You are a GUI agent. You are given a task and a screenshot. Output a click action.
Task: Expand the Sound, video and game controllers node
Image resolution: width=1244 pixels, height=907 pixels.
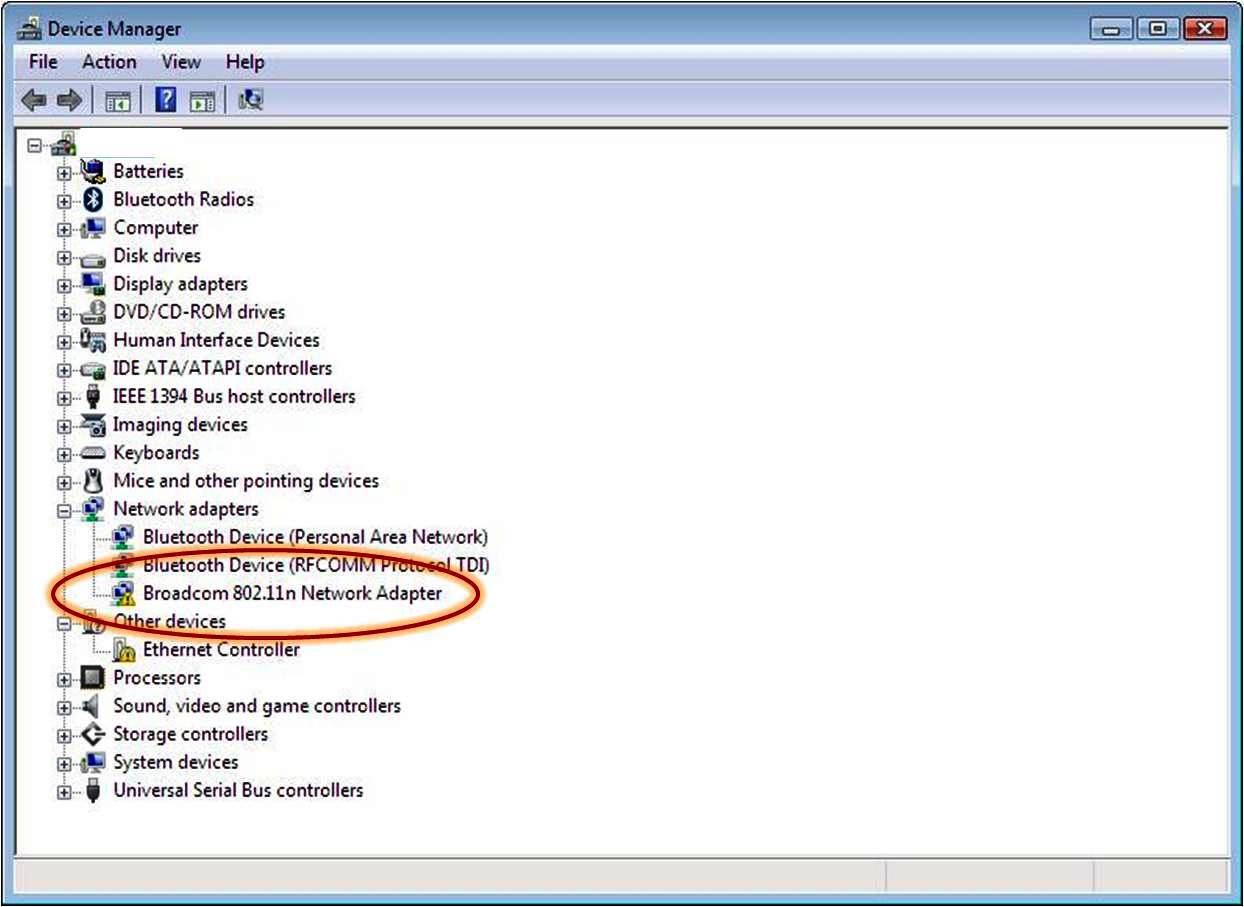pos(64,707)
